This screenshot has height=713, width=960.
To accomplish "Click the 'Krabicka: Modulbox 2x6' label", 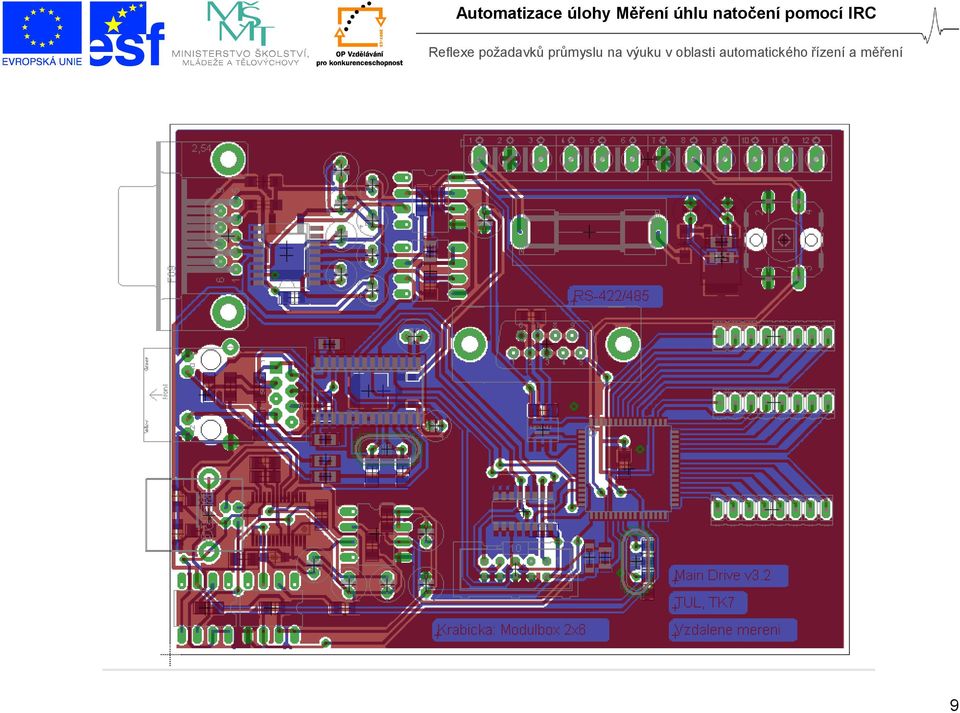I will [x=521, y=630].
